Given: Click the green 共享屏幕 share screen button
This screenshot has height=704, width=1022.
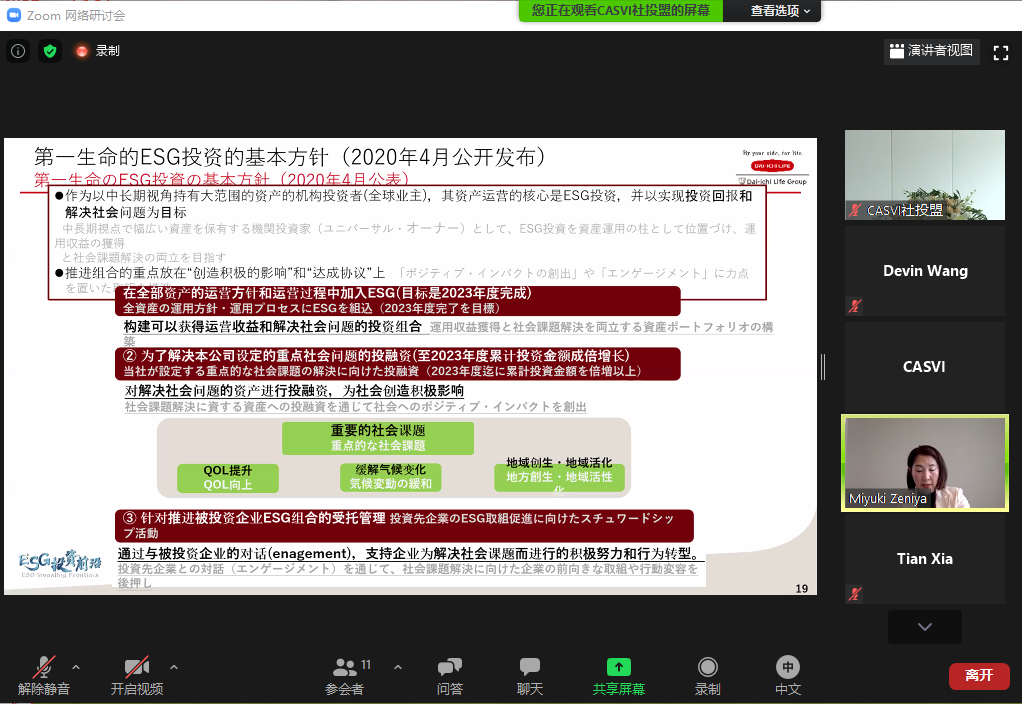Looking at the screenshot, I should pyautogui.click(x=619, y=675).
